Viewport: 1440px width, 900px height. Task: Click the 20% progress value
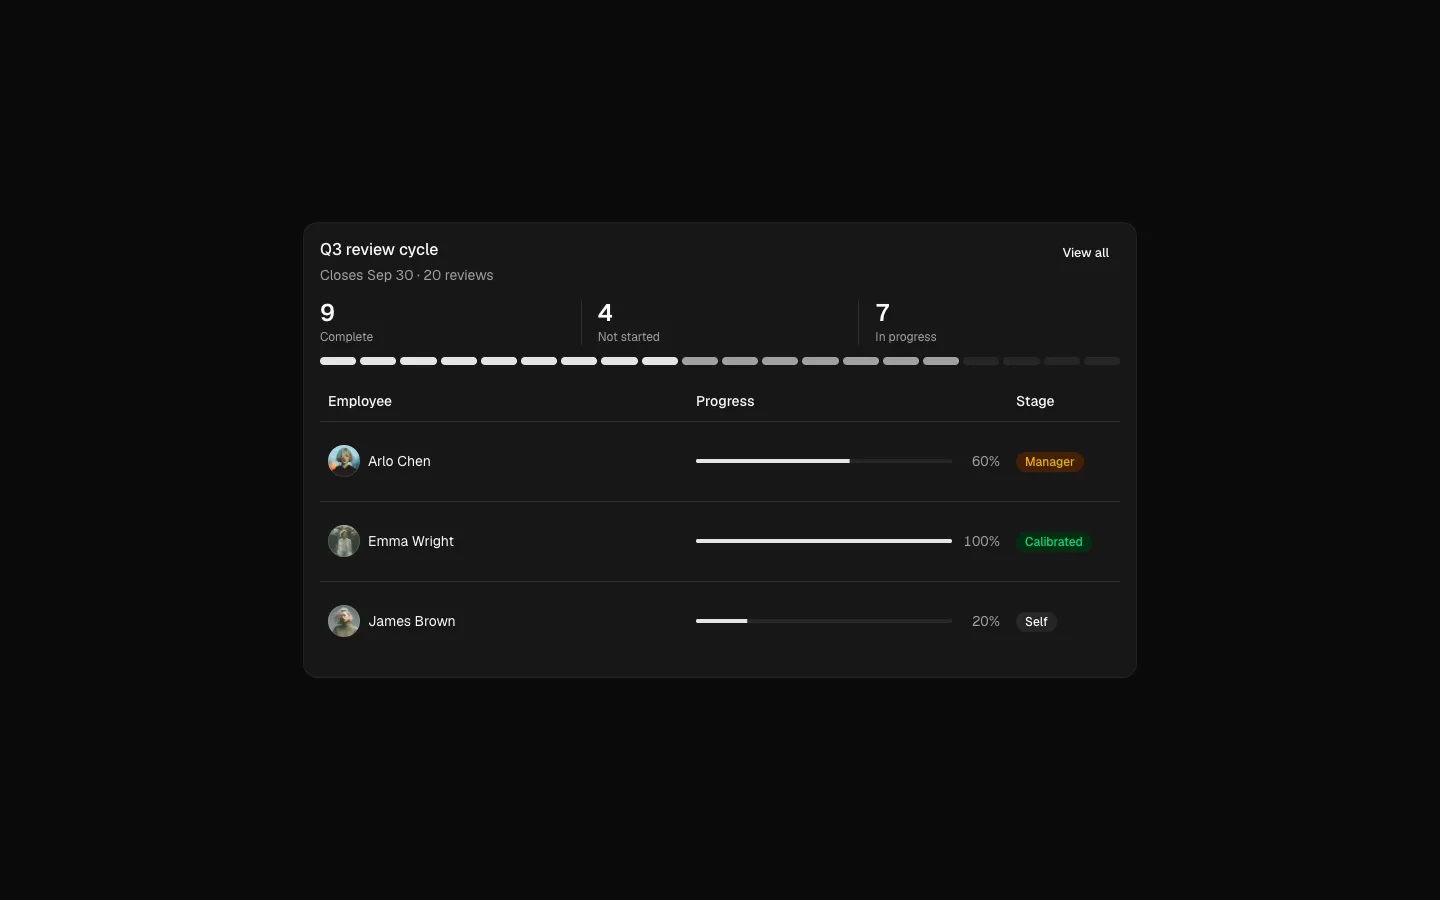pos(986,621)
